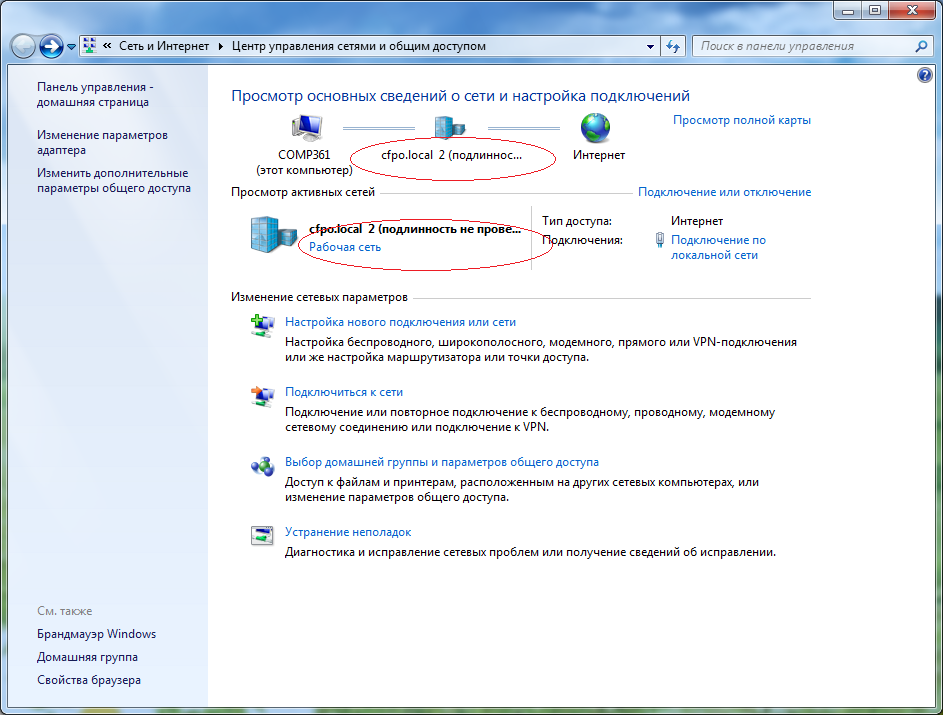Click the Подключиться к сети icon
The width and height of the screenshot is (943, 715).
262,394
